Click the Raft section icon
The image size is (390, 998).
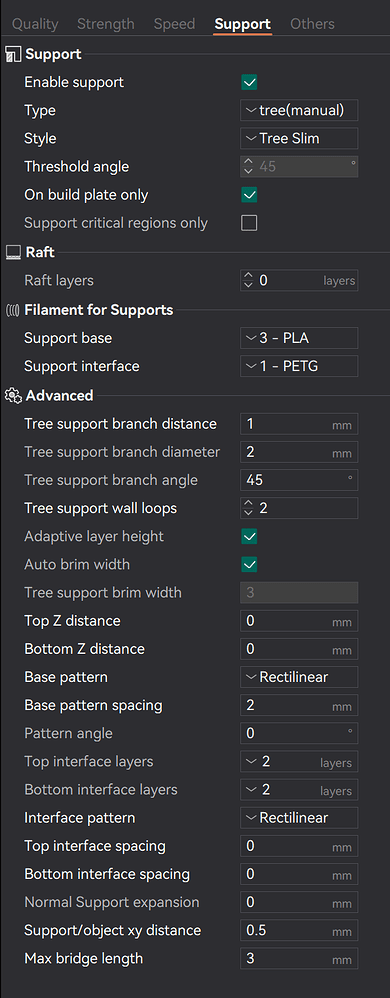click(x=13, y=253)
